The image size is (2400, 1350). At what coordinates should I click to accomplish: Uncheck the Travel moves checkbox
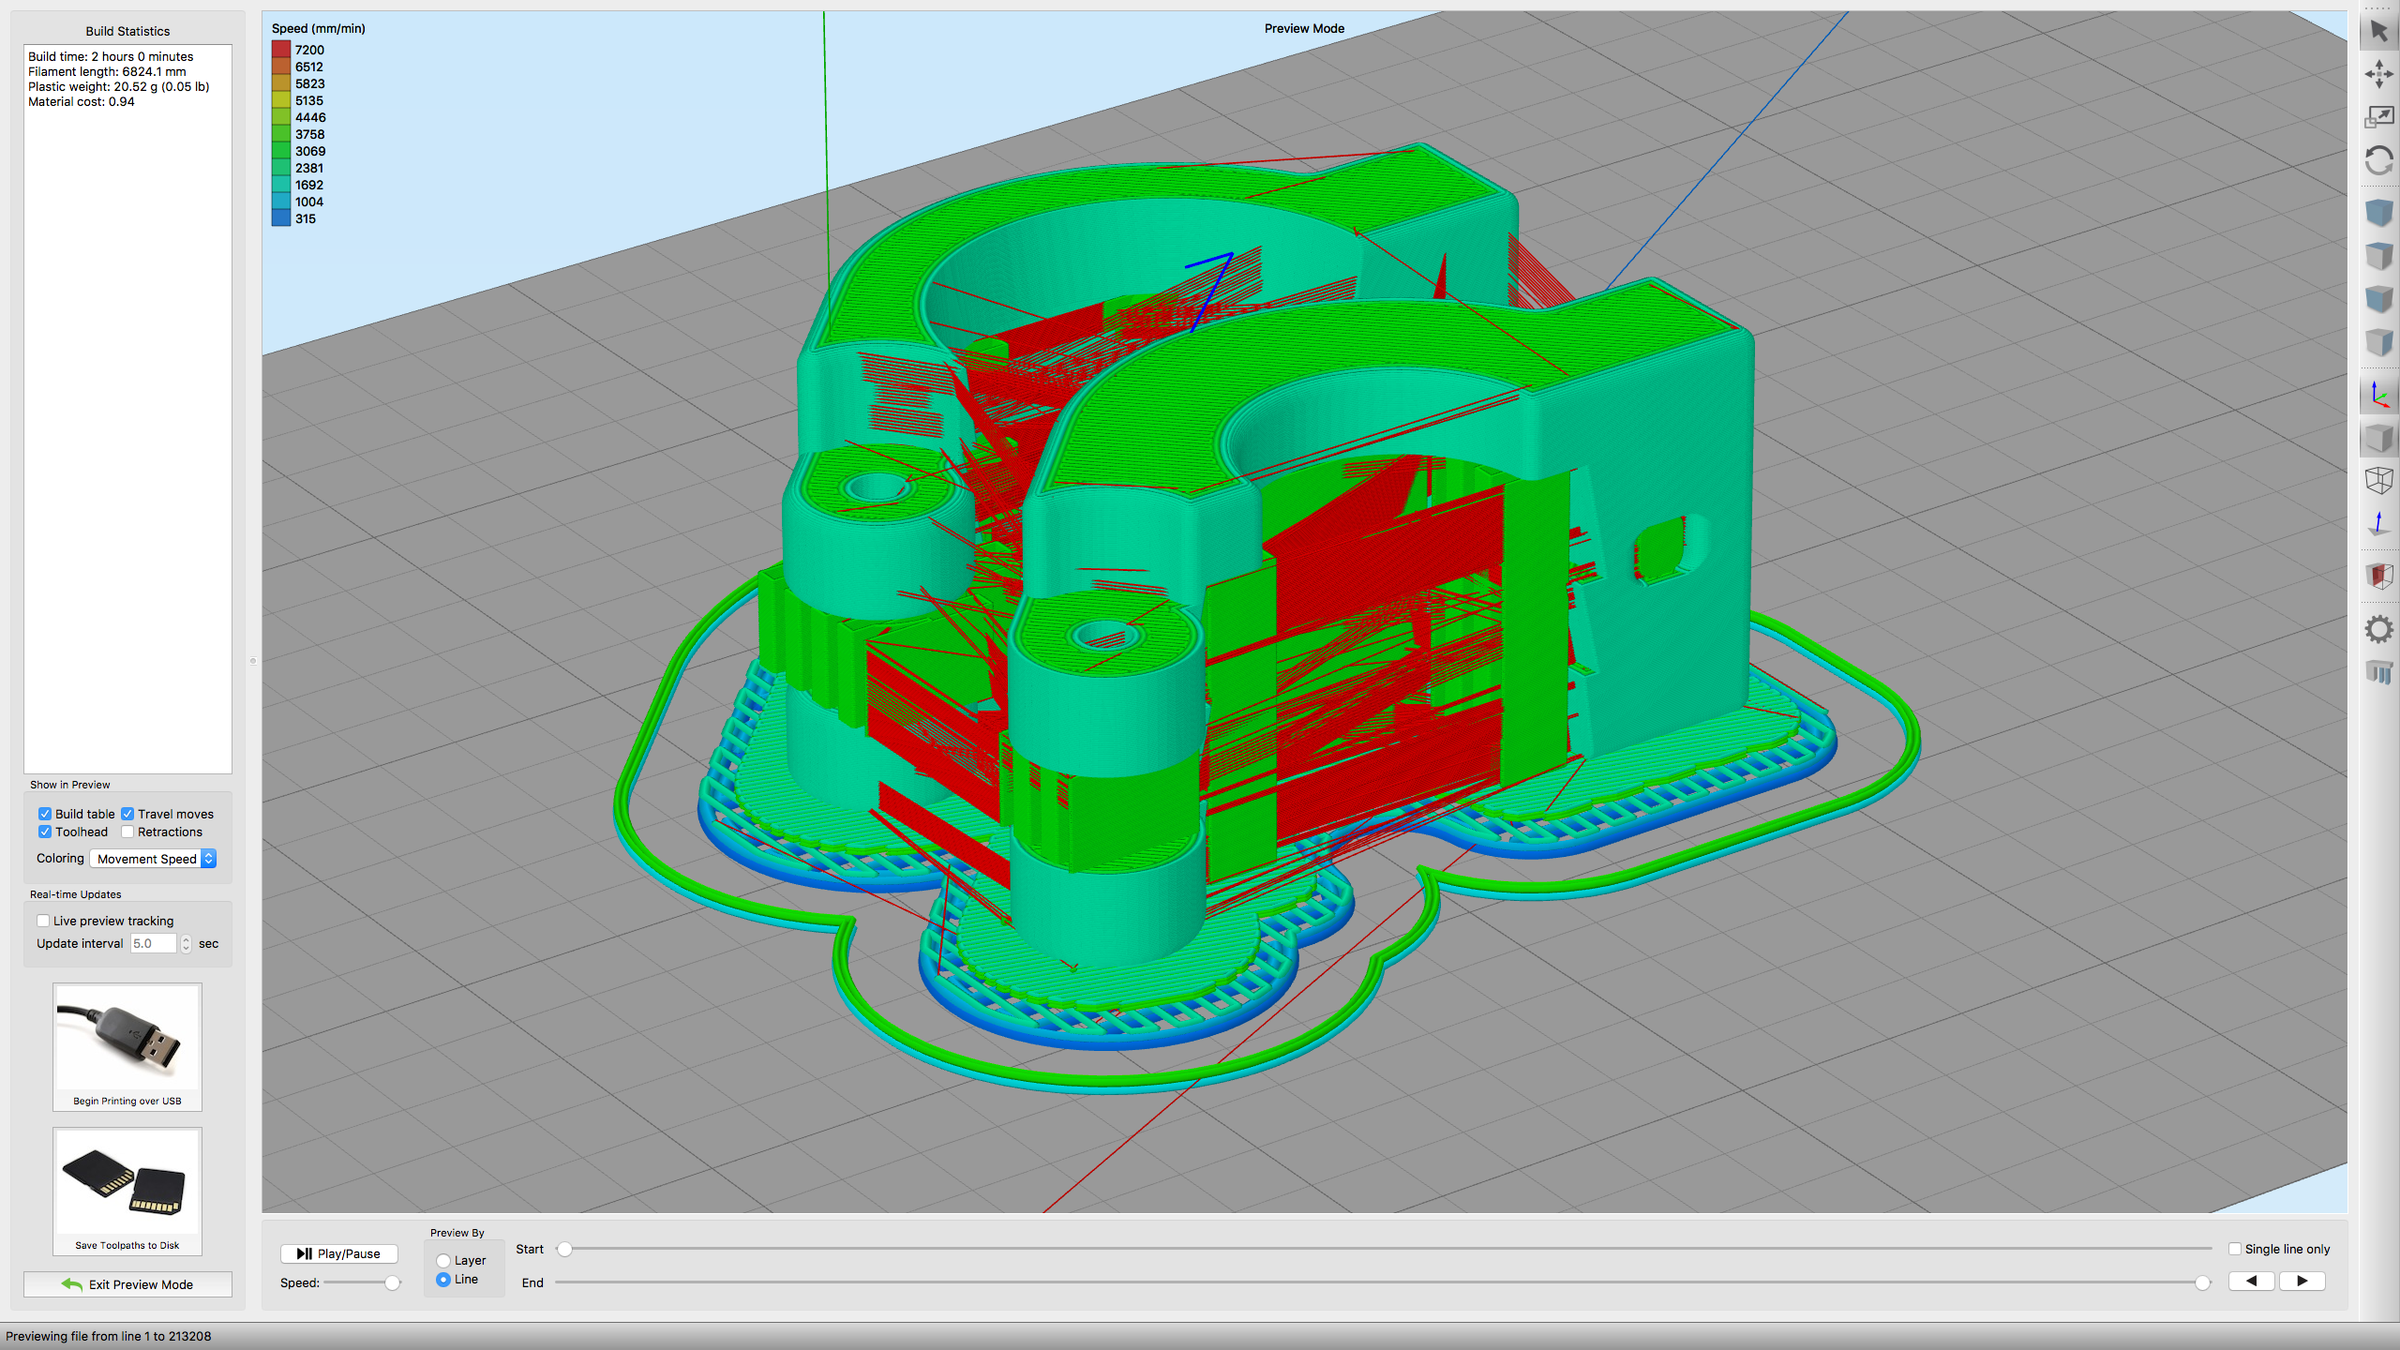click(128, 814)
